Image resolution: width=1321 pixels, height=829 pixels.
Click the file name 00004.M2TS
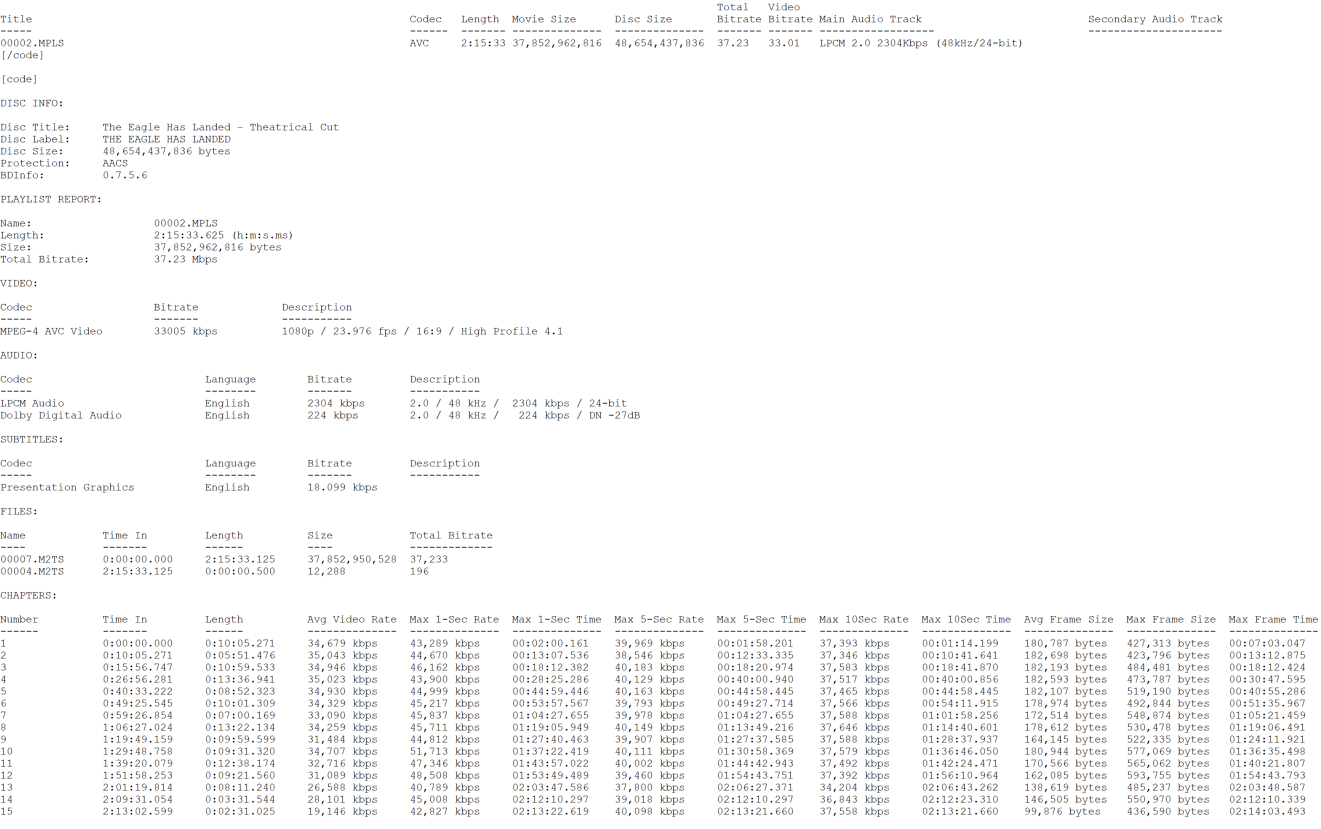tap(32, 572)
